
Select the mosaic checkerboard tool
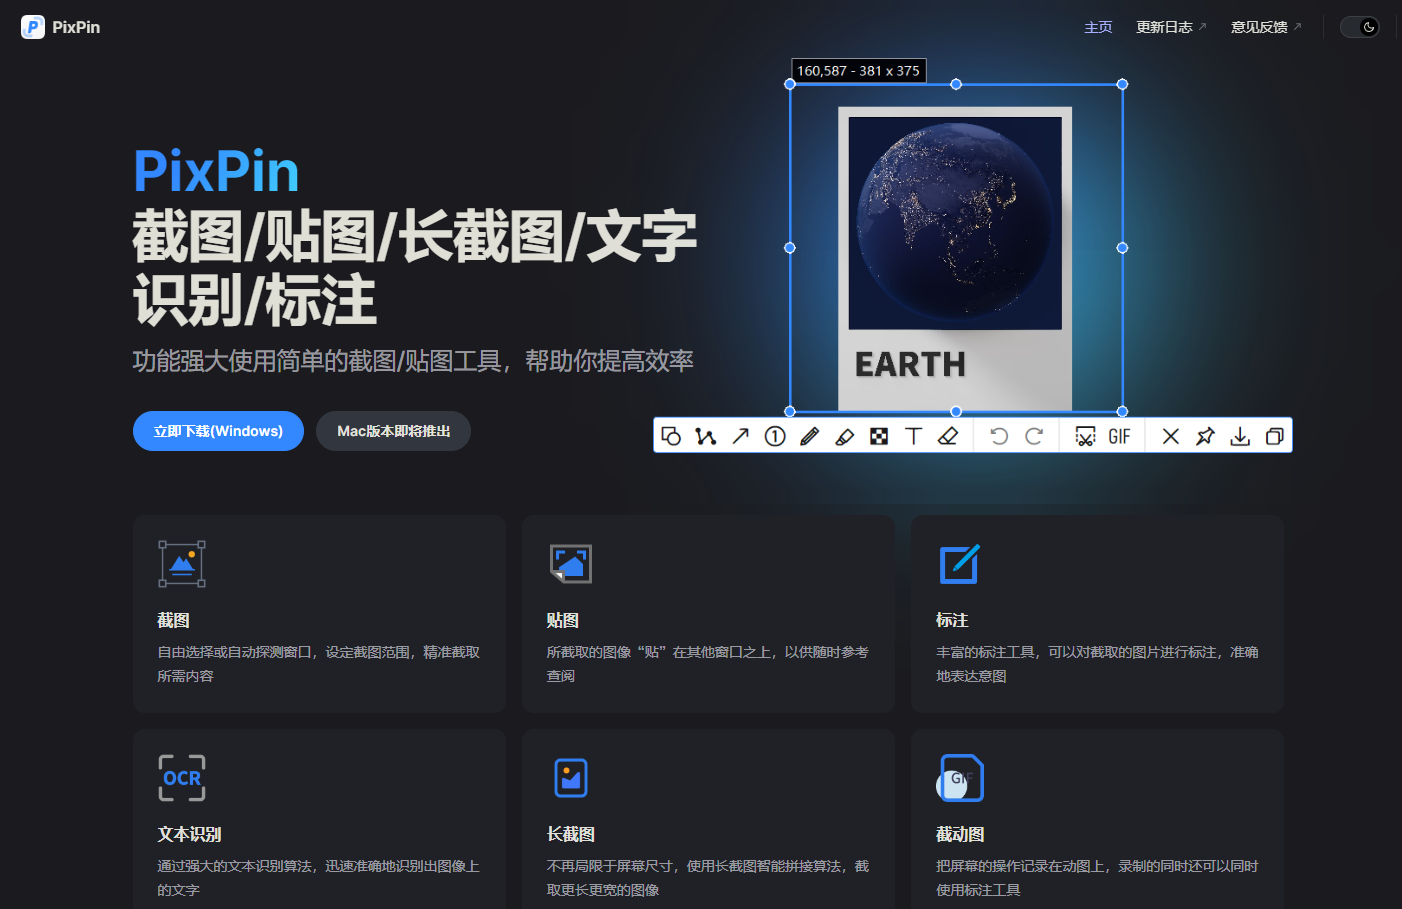[879, 436]
